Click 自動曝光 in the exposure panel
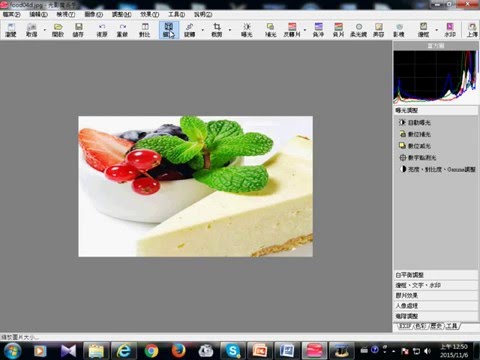480x360 pixels. (x=415, y=123)
